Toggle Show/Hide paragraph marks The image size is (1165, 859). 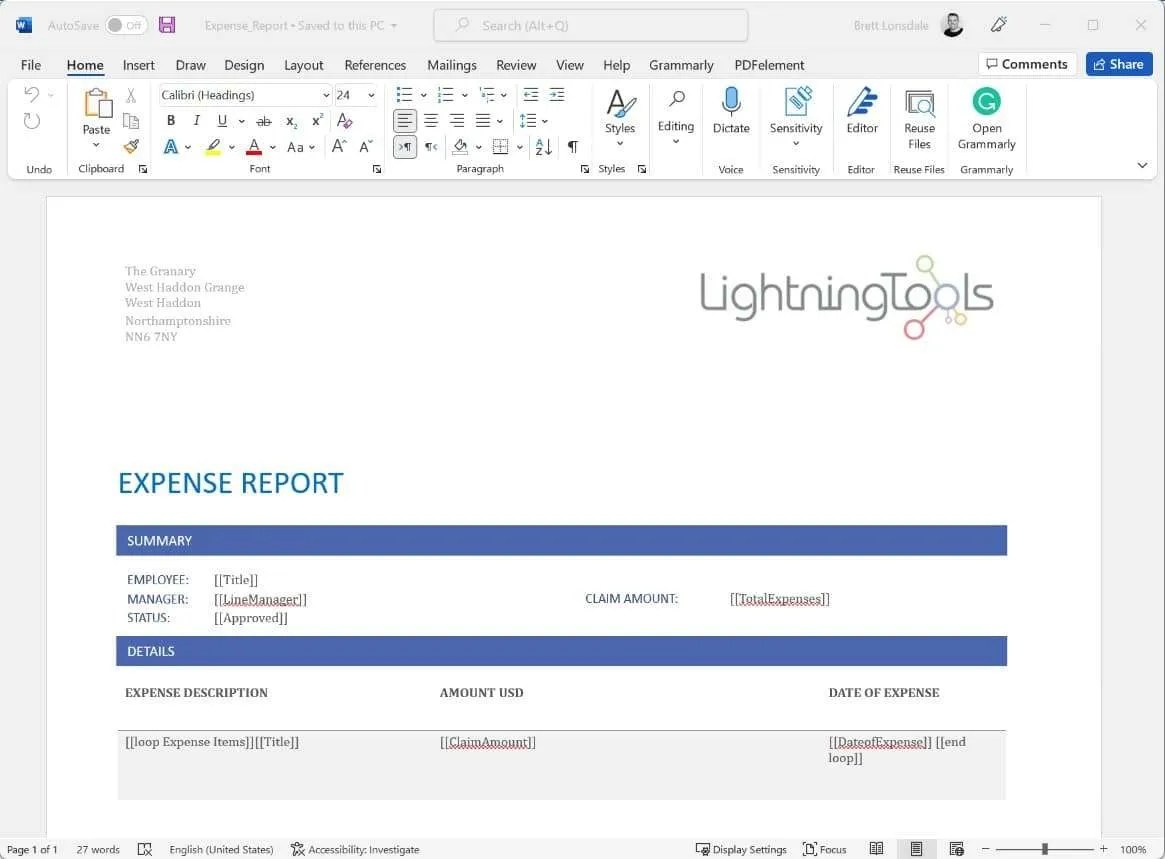pyautogui.click(x=573, y=146)
